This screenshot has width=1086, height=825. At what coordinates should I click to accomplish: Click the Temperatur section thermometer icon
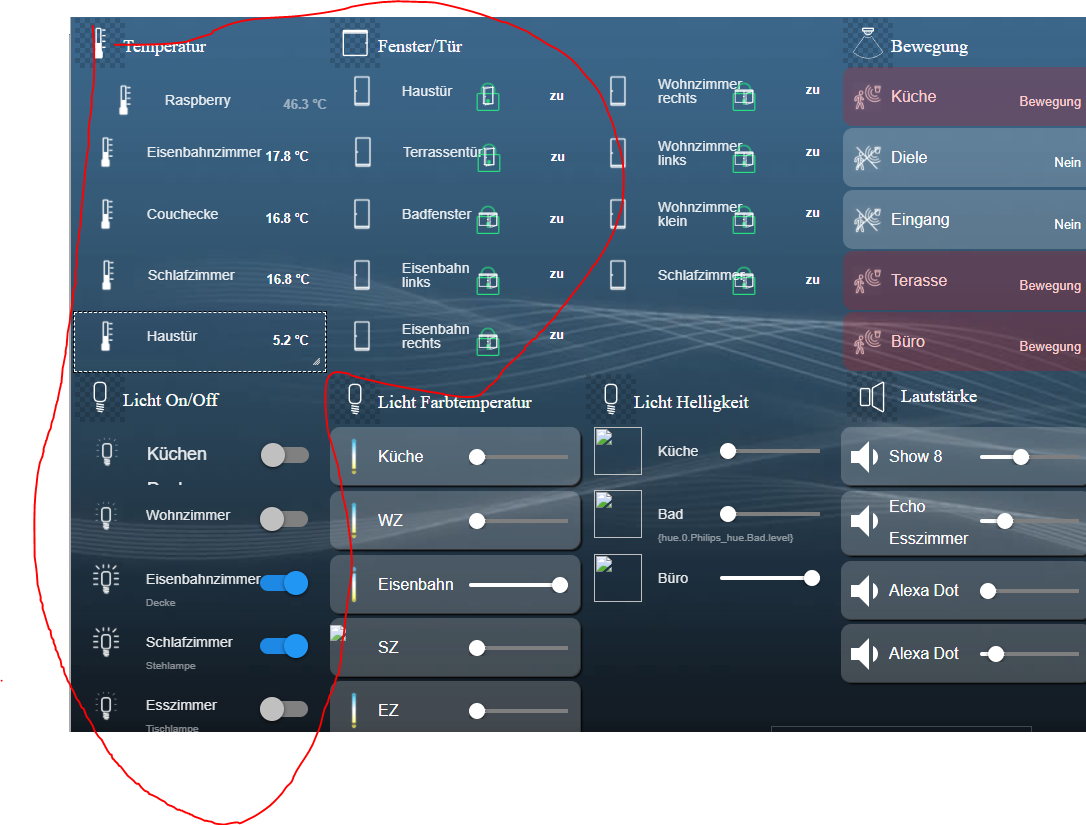pos(100,44)
